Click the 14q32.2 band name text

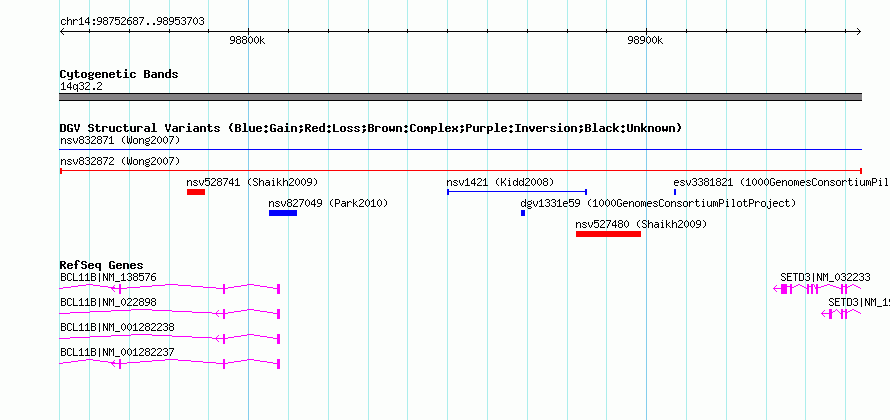tap(81, 87)
